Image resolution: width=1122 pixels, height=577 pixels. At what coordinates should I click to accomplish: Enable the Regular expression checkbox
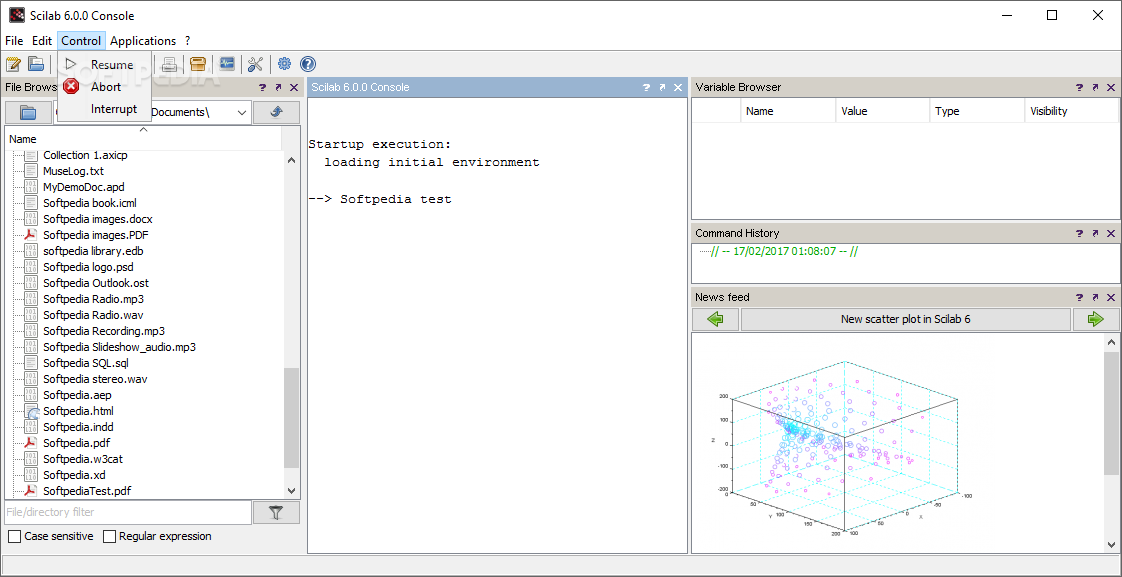click(109, 536)
